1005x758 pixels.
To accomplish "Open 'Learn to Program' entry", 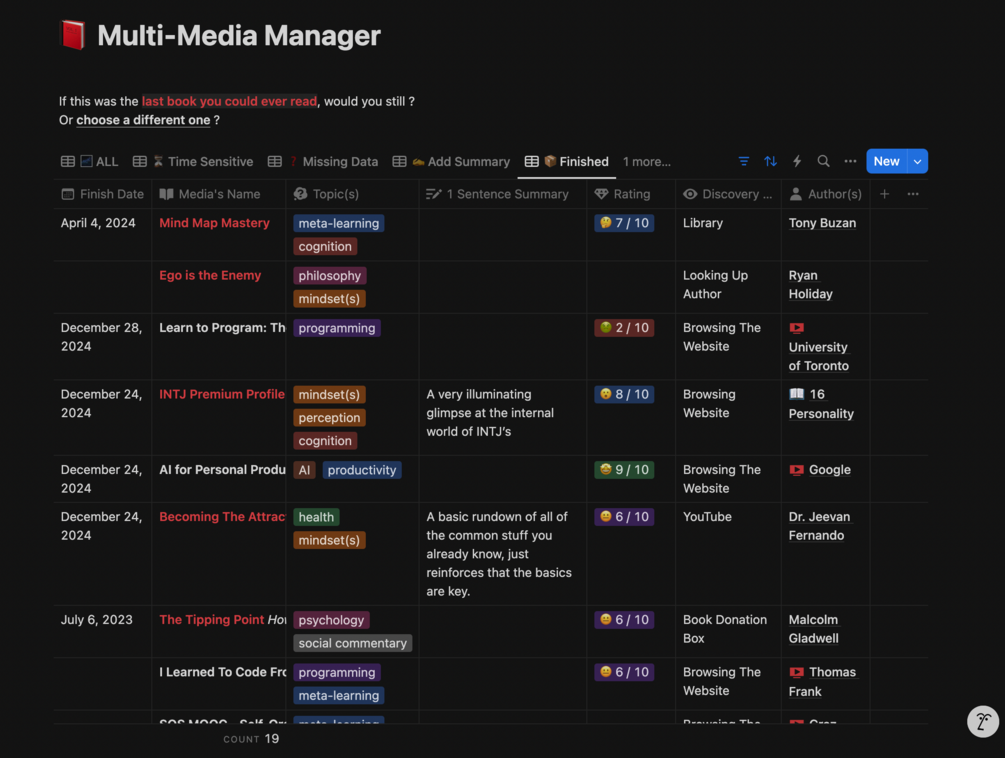I will (222, 327).
